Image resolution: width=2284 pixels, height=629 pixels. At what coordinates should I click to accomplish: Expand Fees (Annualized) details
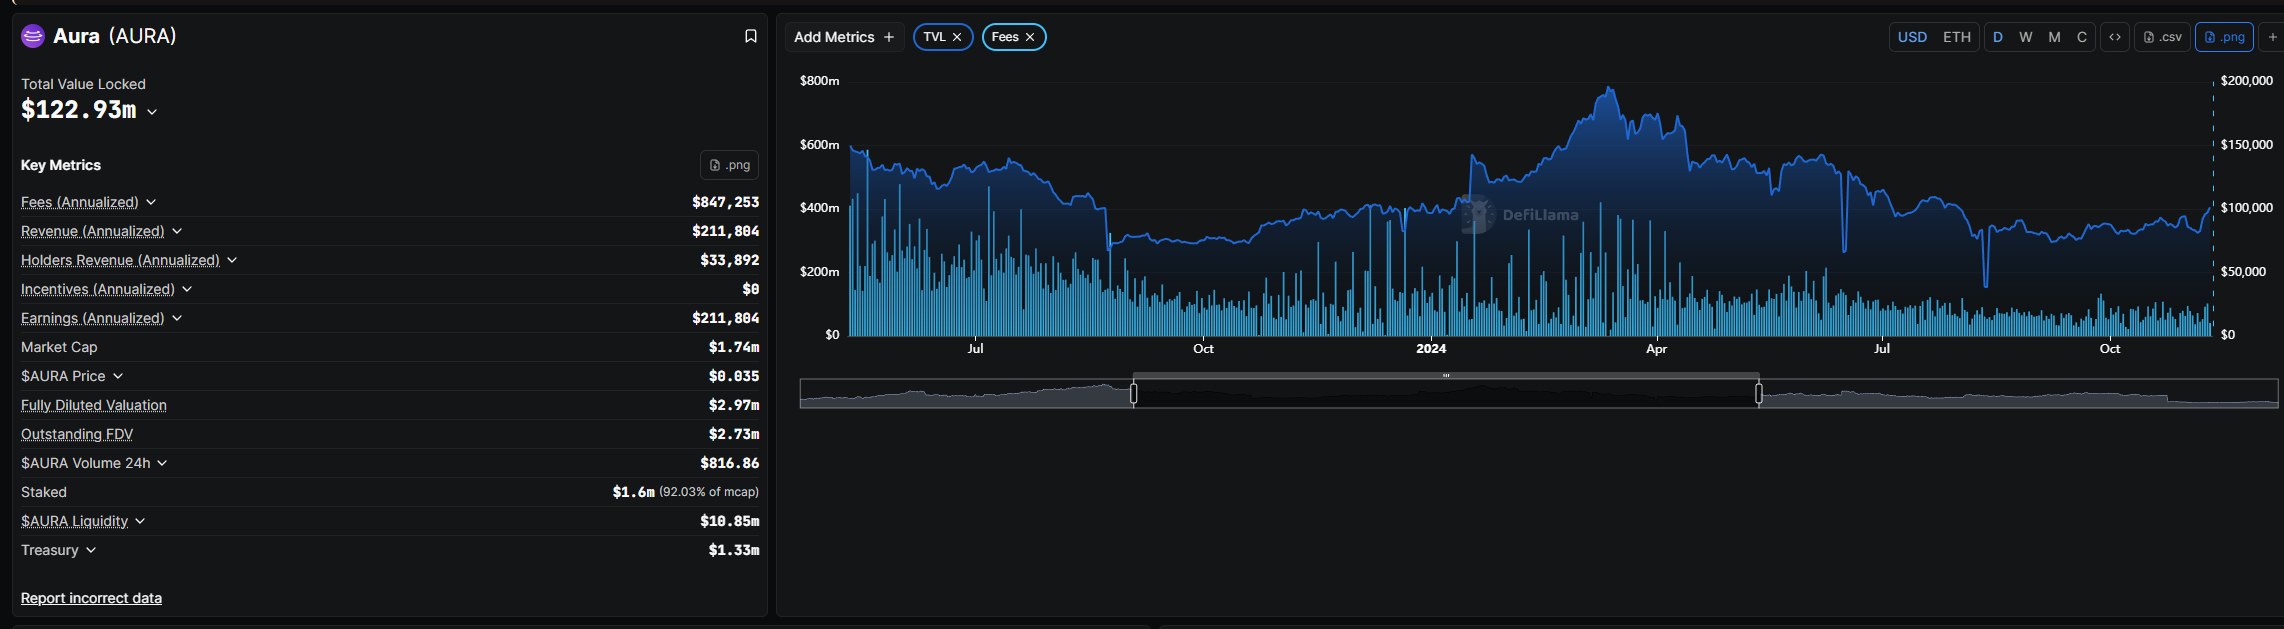[151, 202]
